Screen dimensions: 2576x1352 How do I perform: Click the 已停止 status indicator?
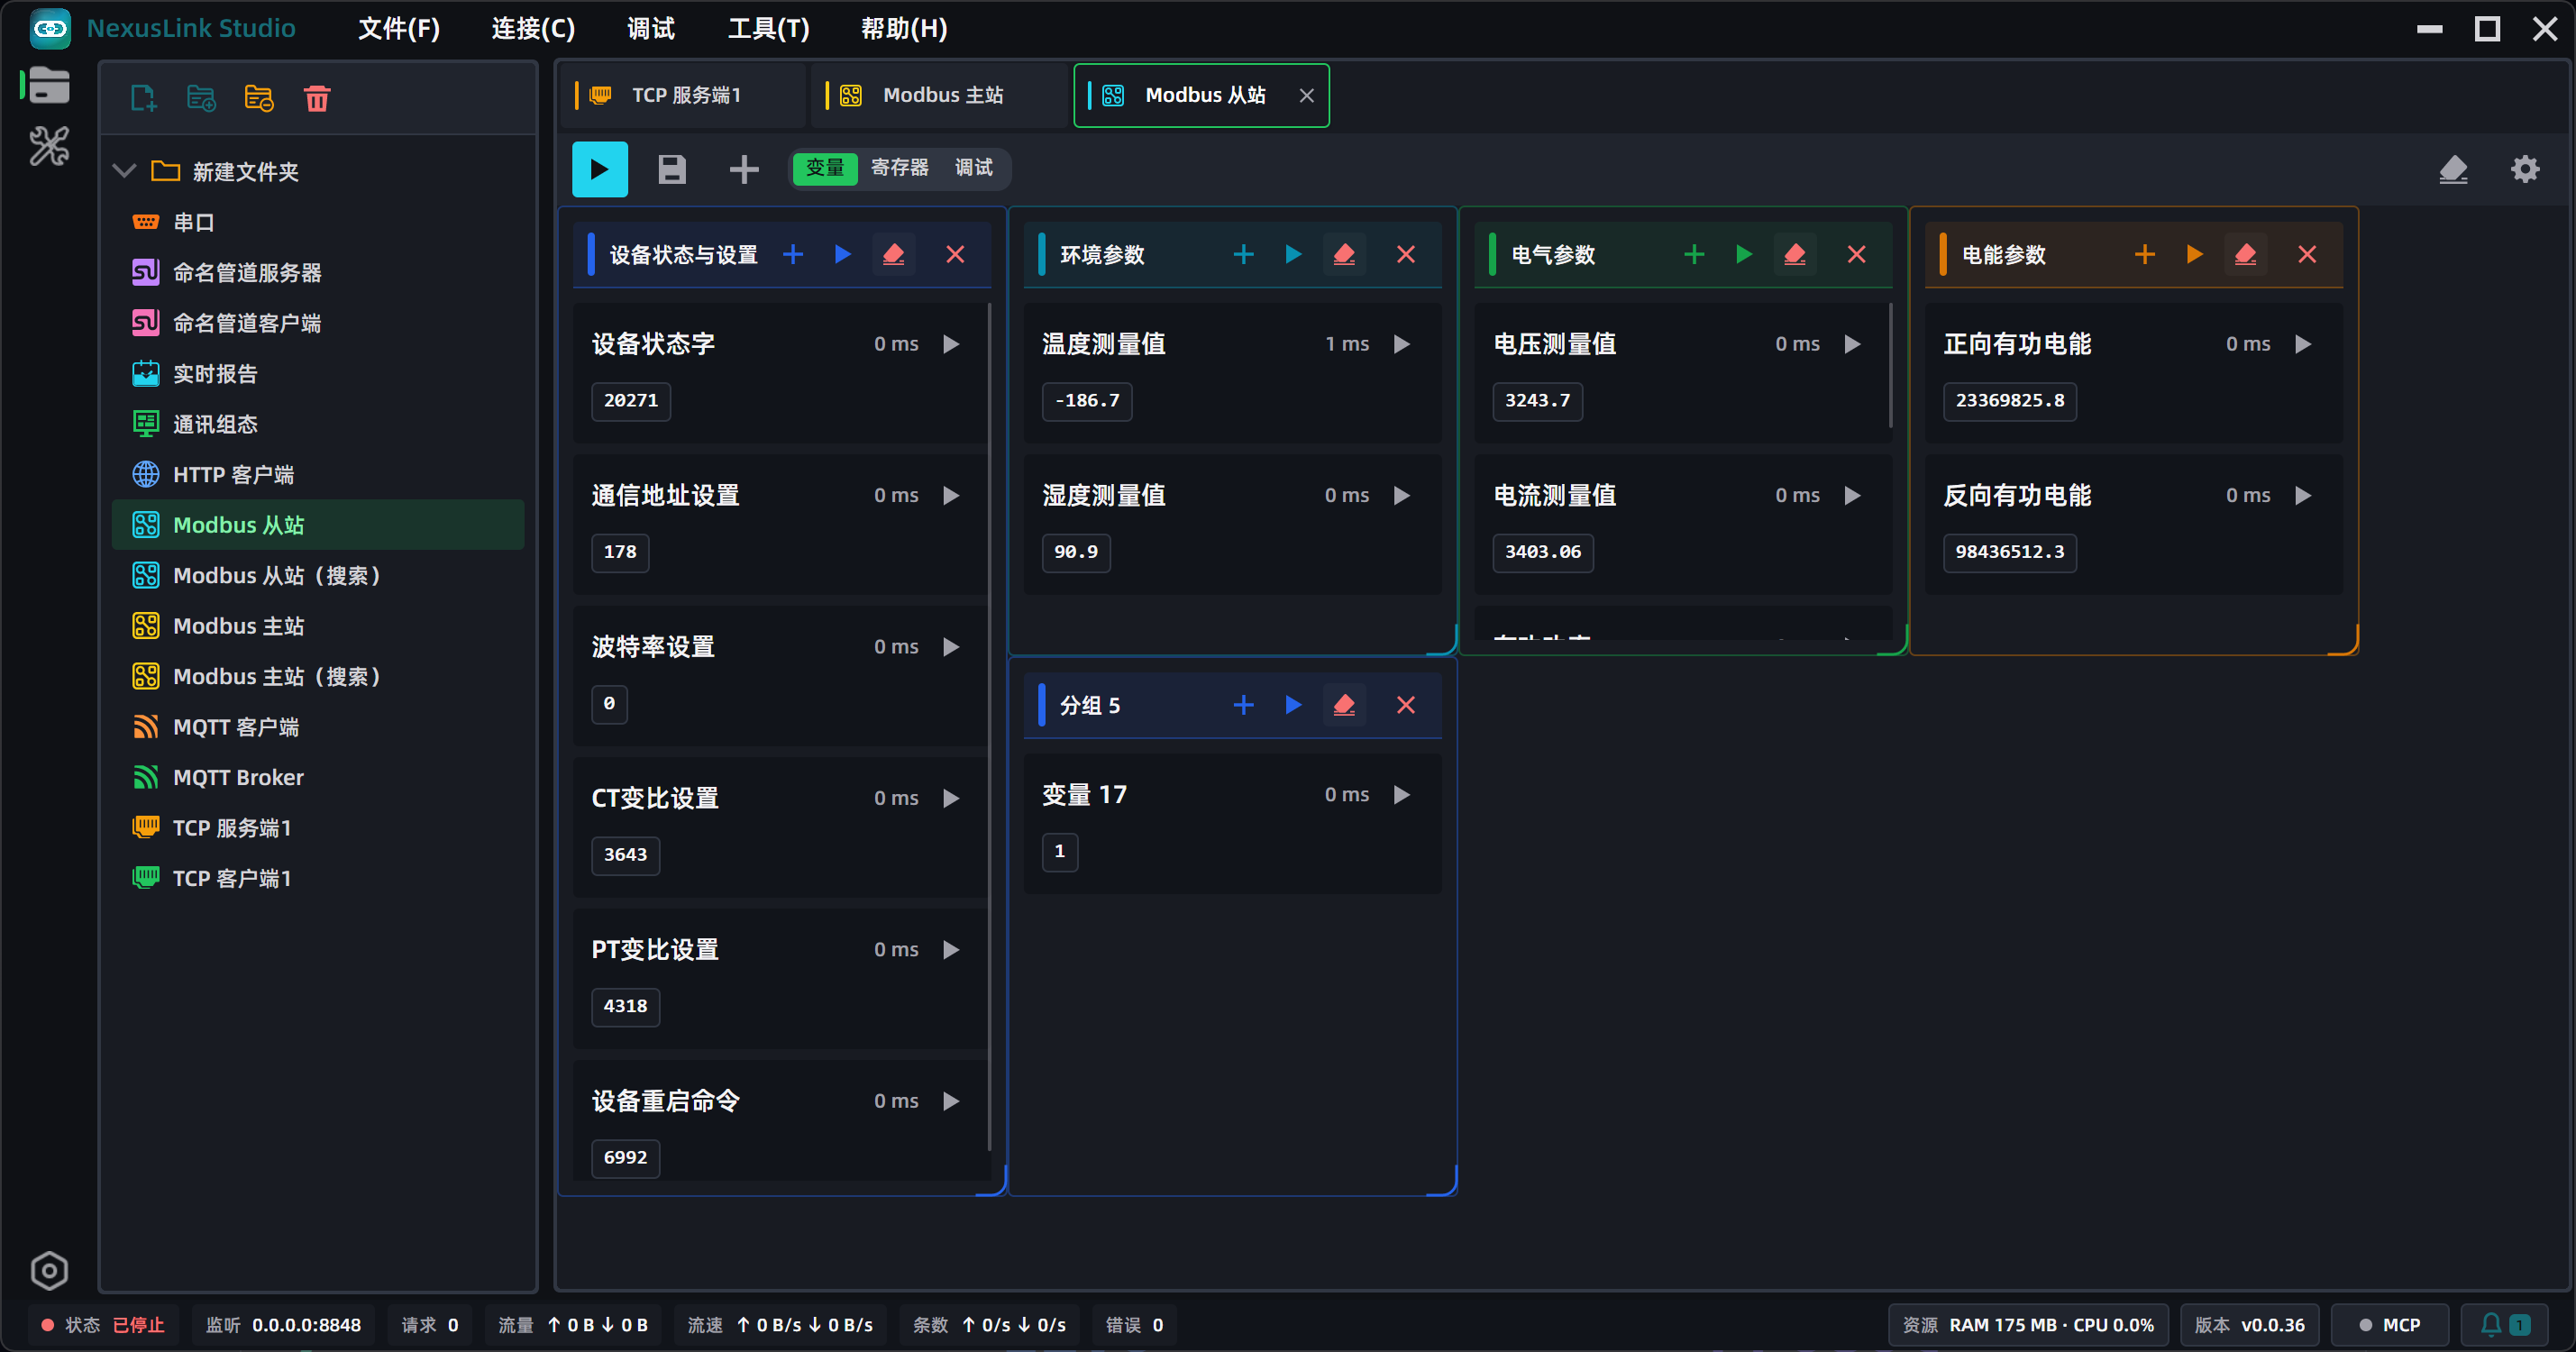[x=103, y=1324]
